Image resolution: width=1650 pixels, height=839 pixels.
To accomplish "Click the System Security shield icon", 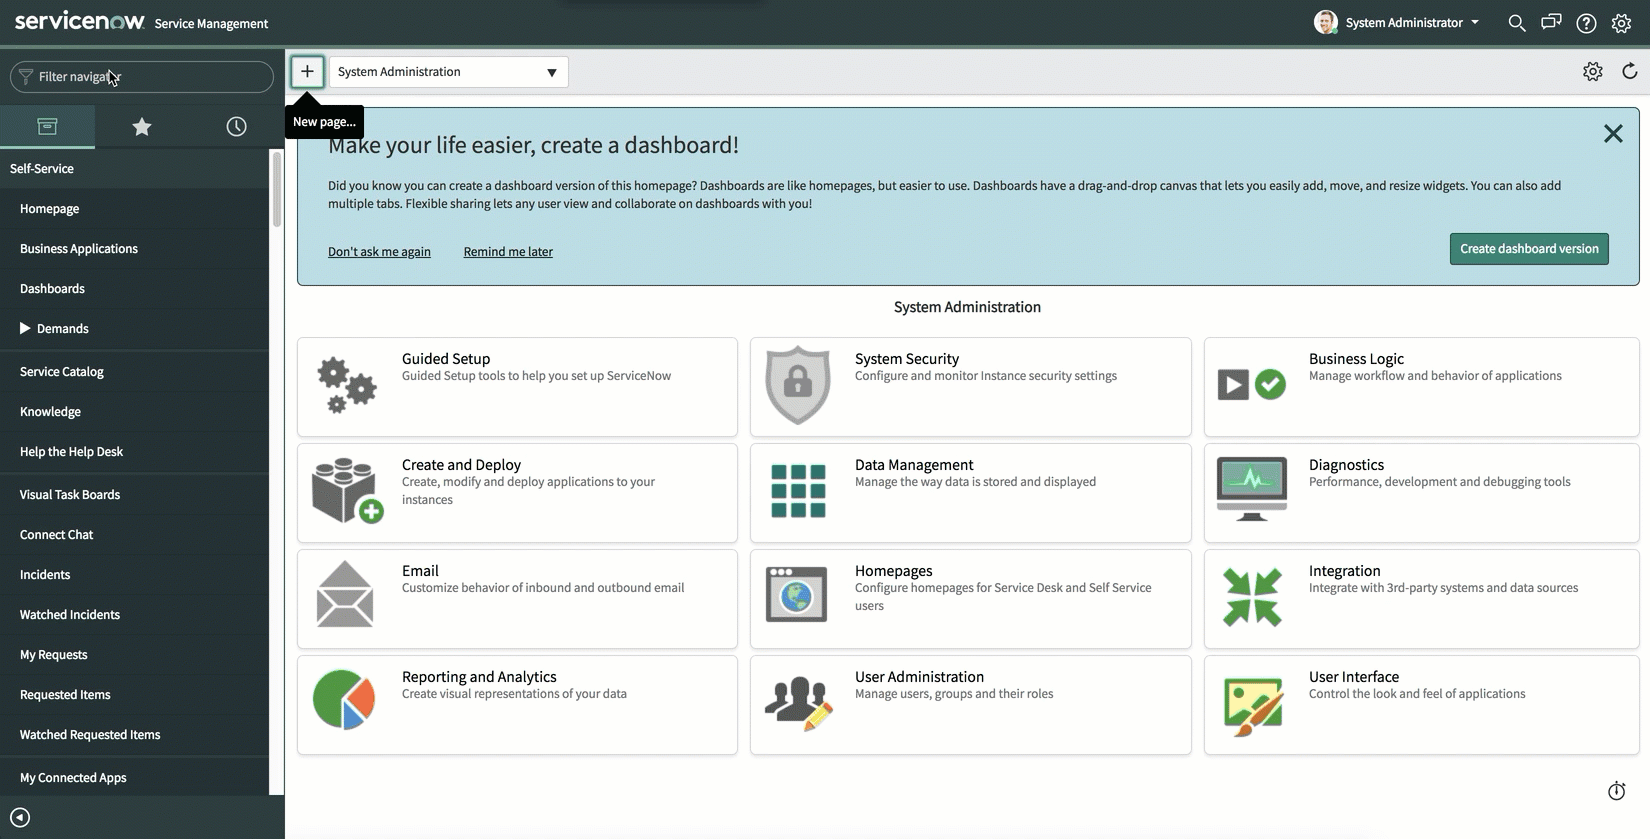I will coord(798,385).
